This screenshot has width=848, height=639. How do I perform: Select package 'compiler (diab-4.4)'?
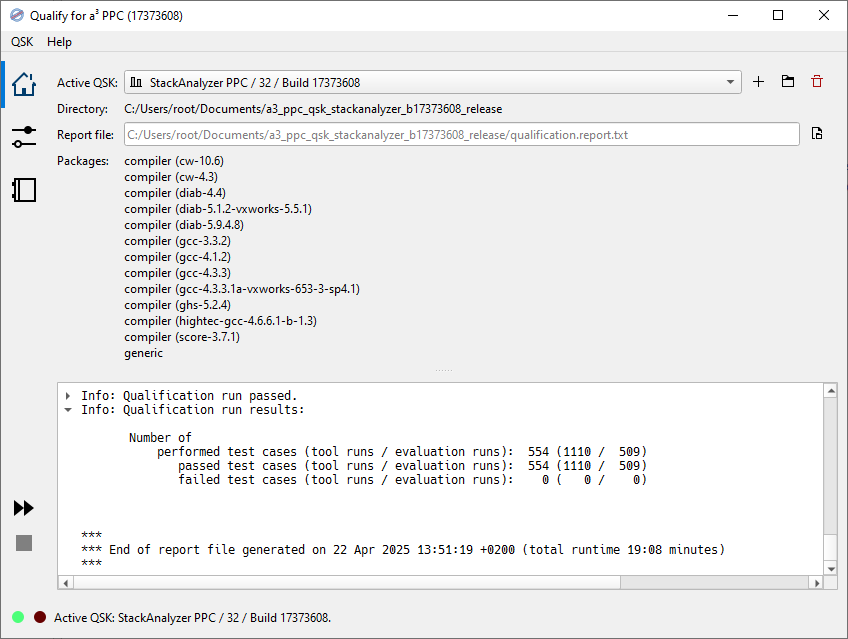click(175, 193)
